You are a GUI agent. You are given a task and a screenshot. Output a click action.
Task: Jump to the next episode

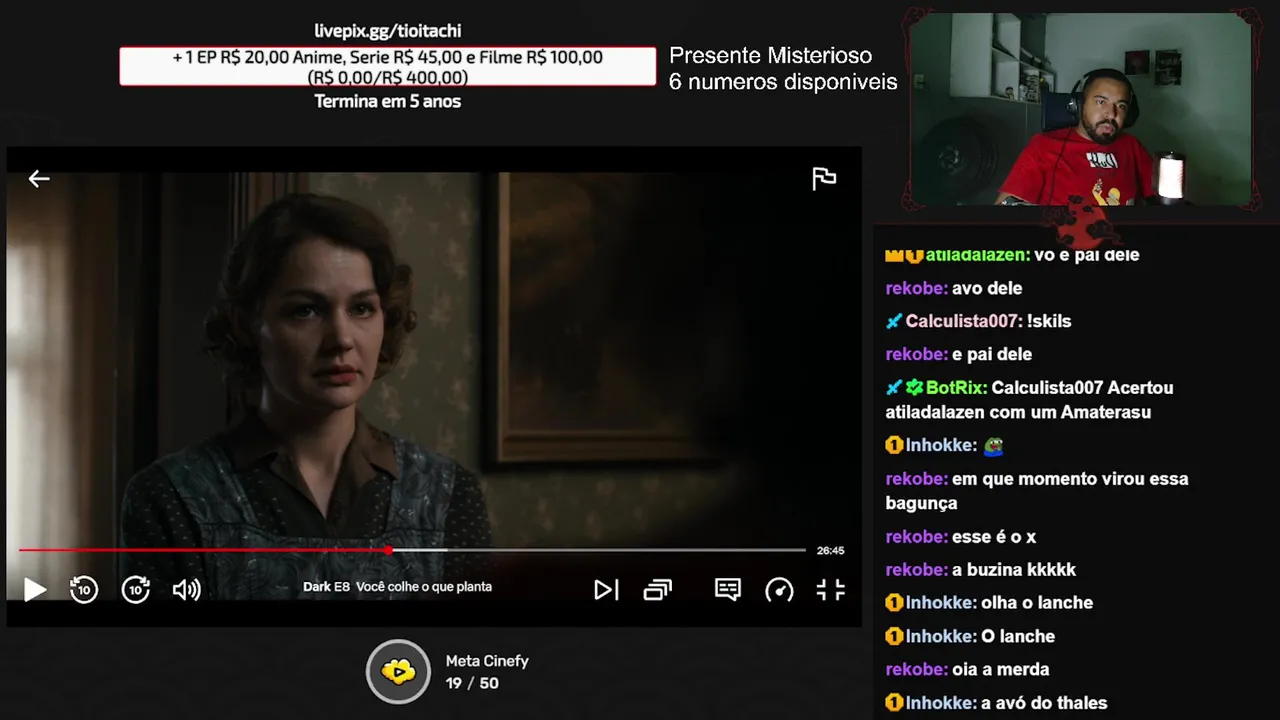[606, 590]
